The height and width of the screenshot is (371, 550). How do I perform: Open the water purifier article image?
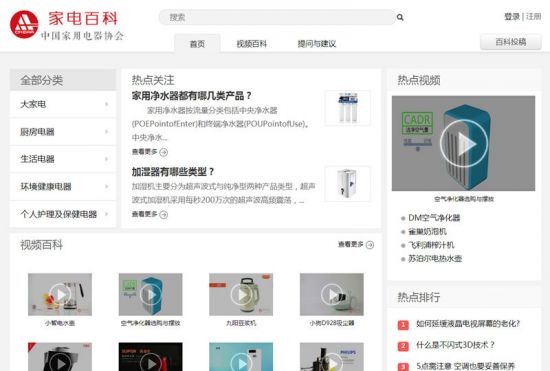point(347,108)
